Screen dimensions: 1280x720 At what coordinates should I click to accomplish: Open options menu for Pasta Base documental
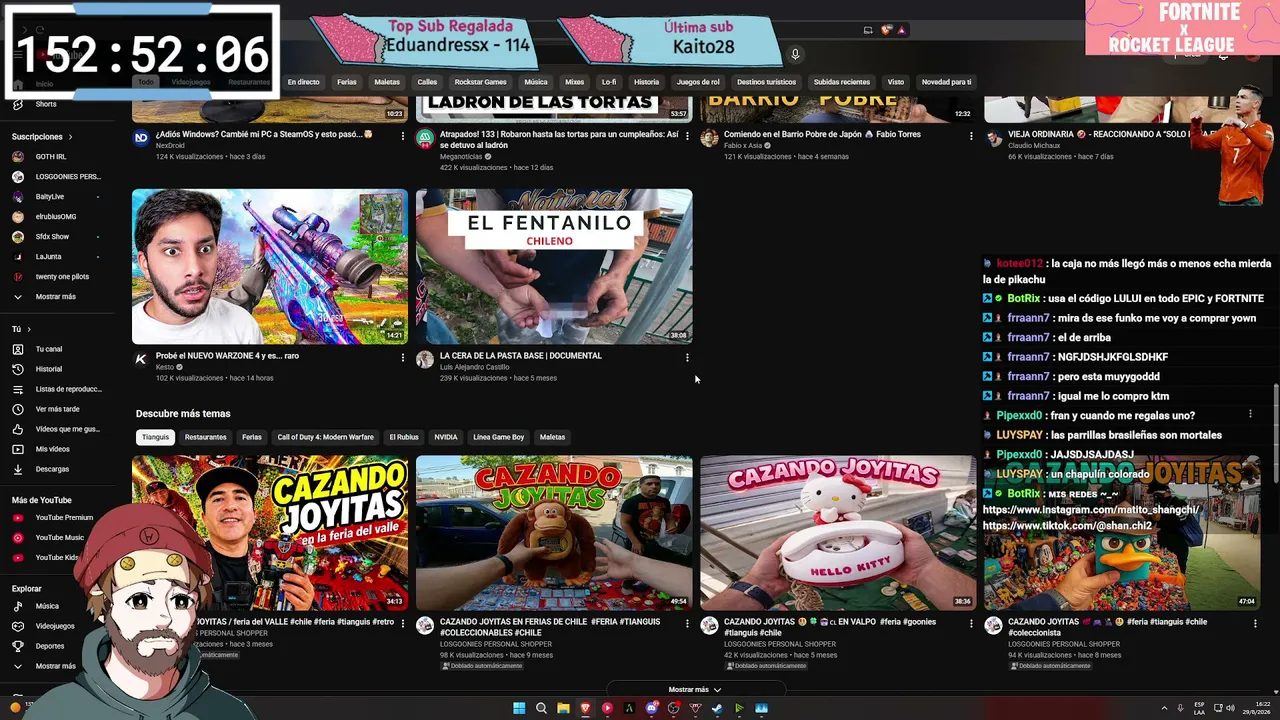click(687, 357)
